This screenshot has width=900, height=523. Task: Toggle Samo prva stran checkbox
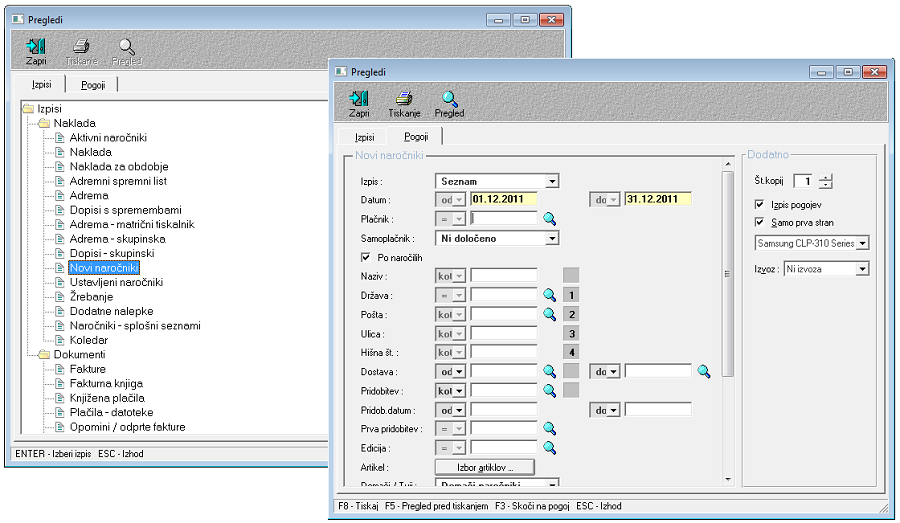tap(759, 222)
